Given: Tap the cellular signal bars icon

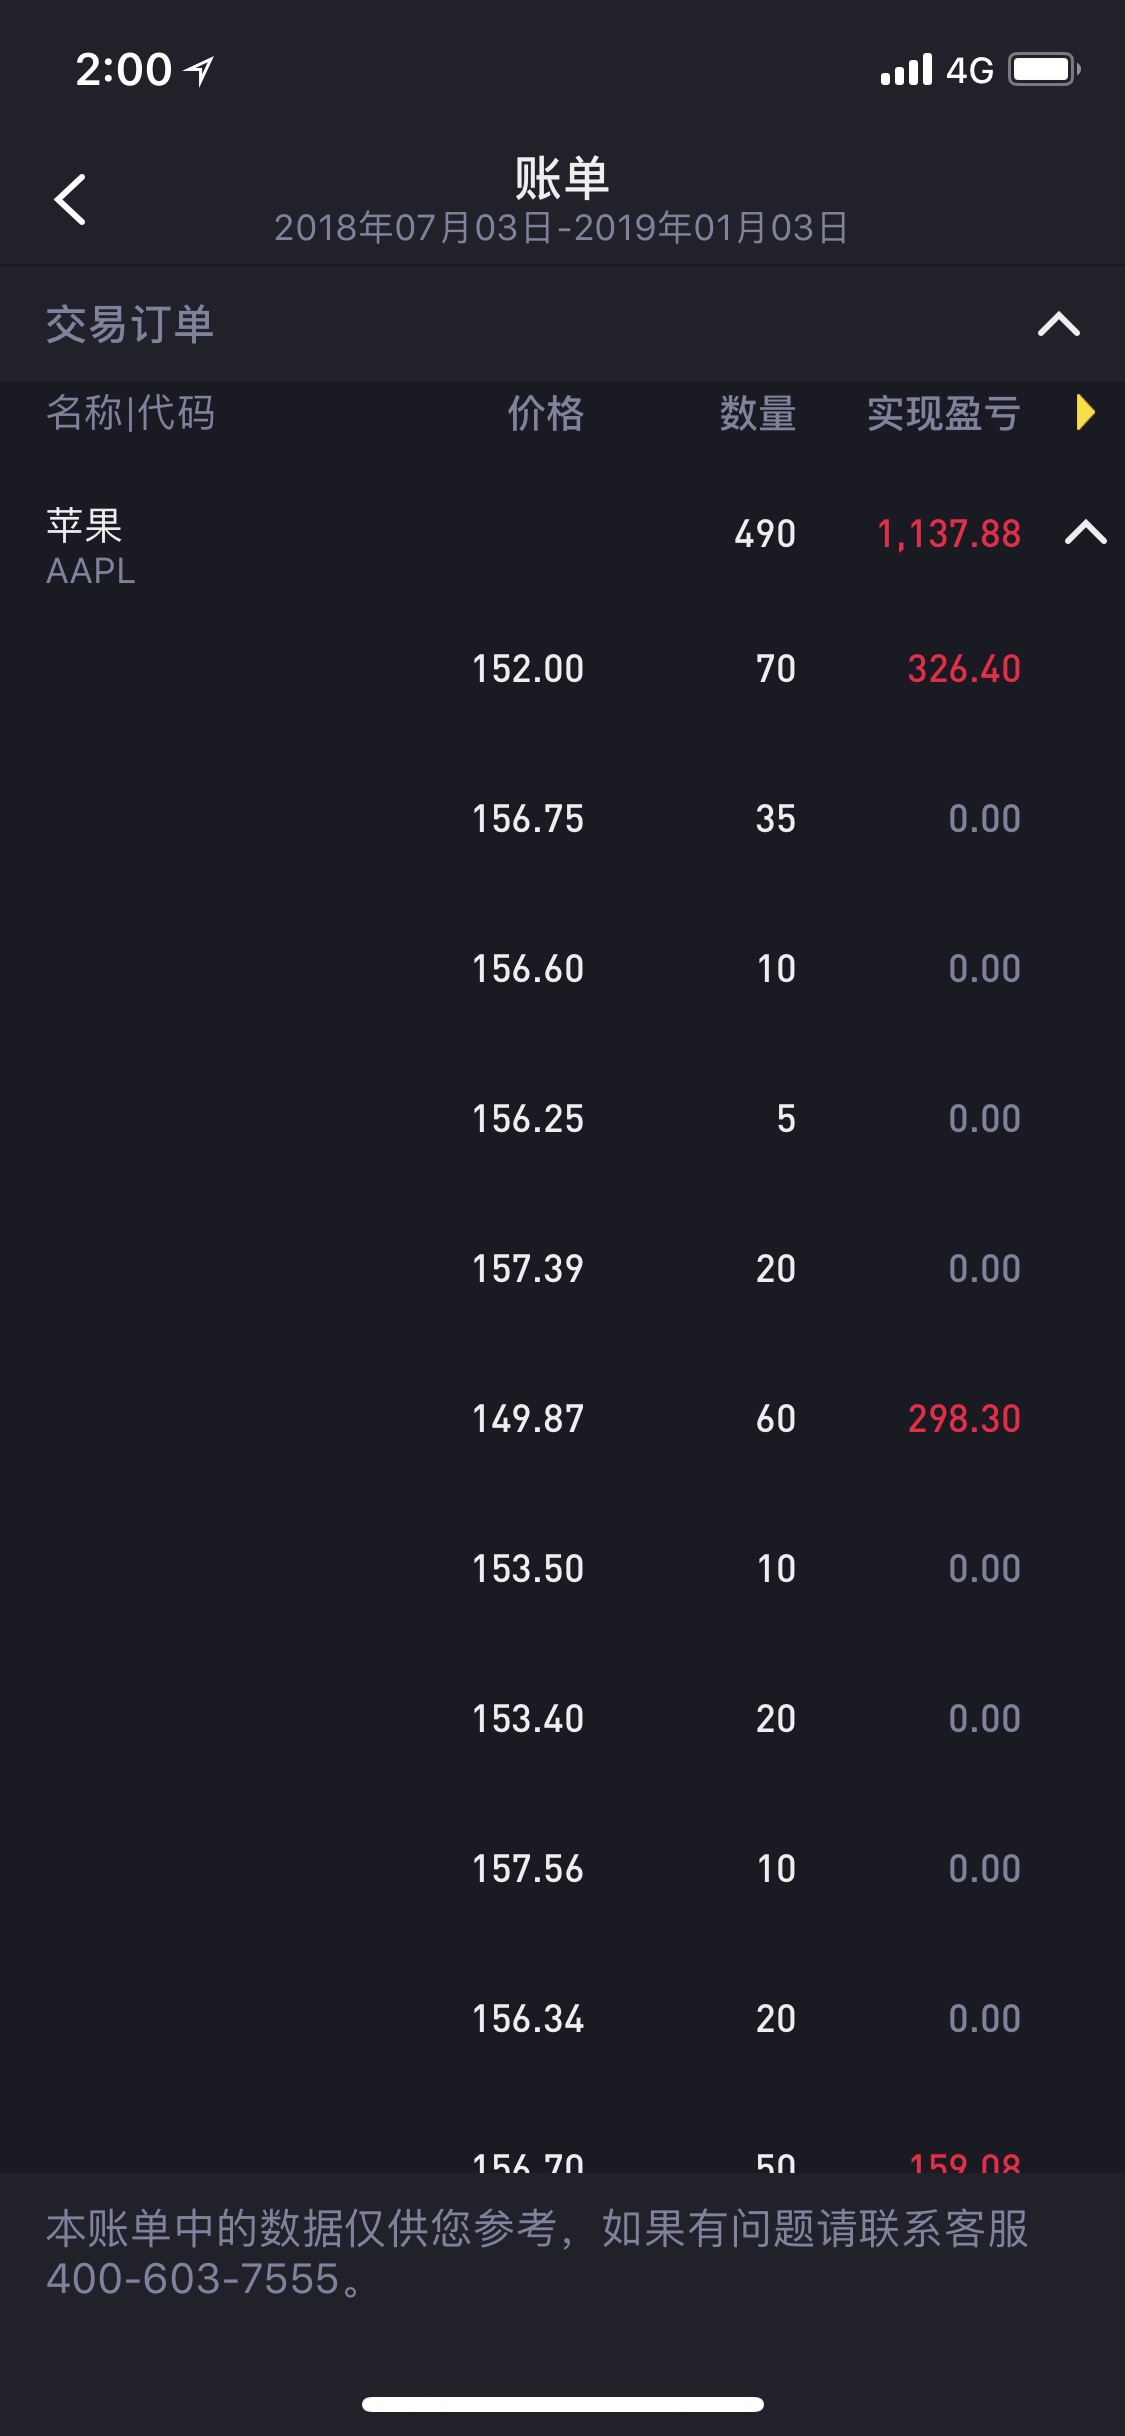Looking at the screenshot, I should (x=906, y=70).
